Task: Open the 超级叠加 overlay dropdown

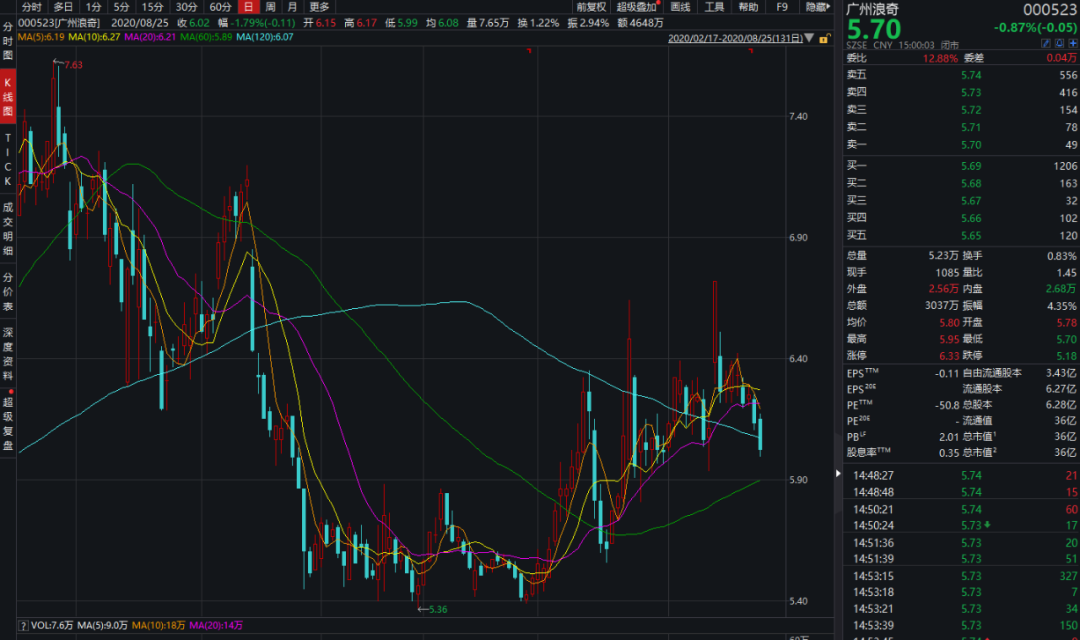Action: coord(638,7)
